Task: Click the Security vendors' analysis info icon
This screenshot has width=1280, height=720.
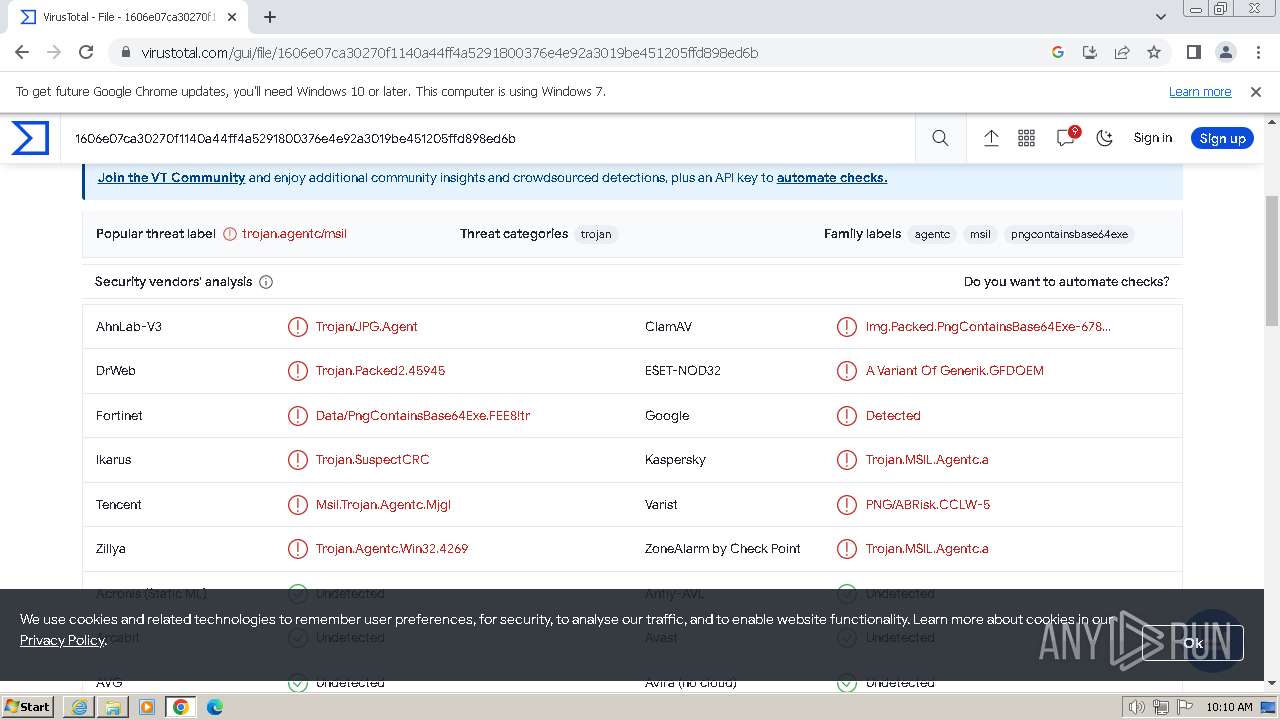Action: click(x=266, y=282)
